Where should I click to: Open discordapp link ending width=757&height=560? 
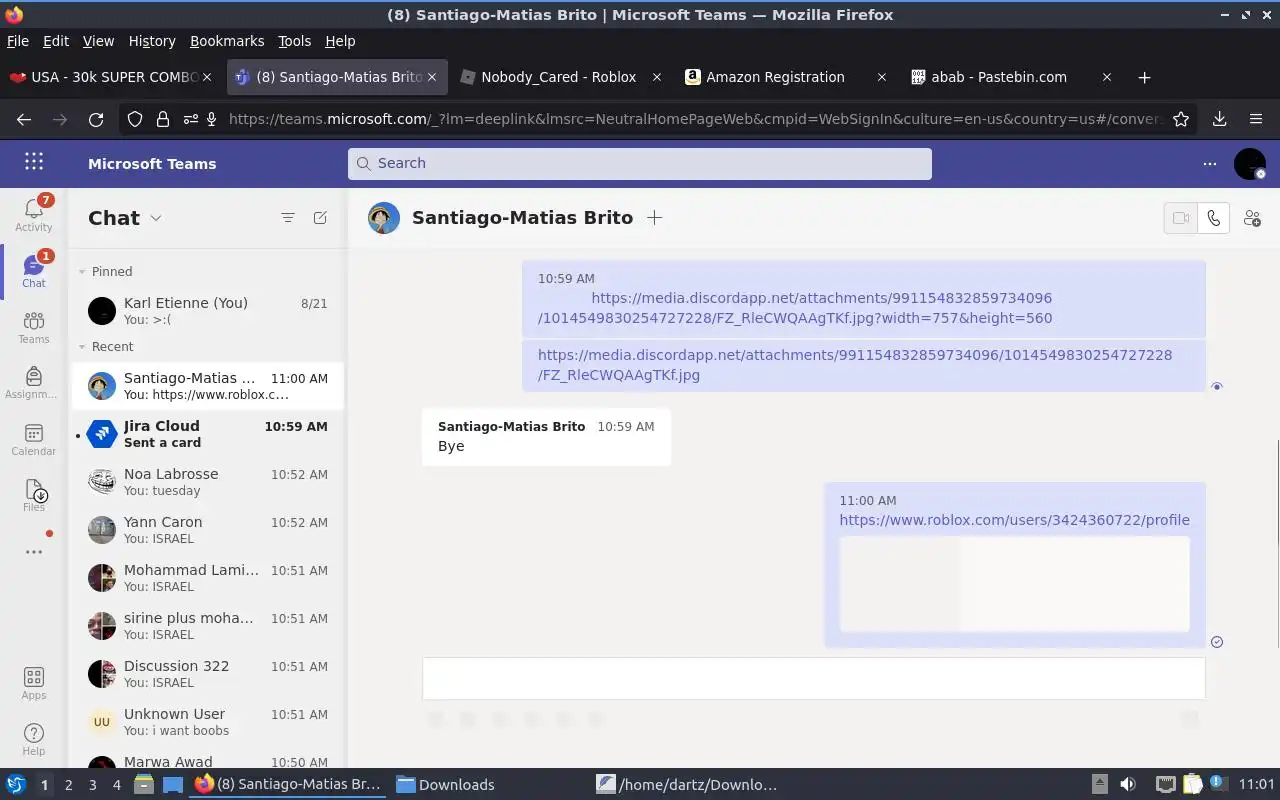795,308
